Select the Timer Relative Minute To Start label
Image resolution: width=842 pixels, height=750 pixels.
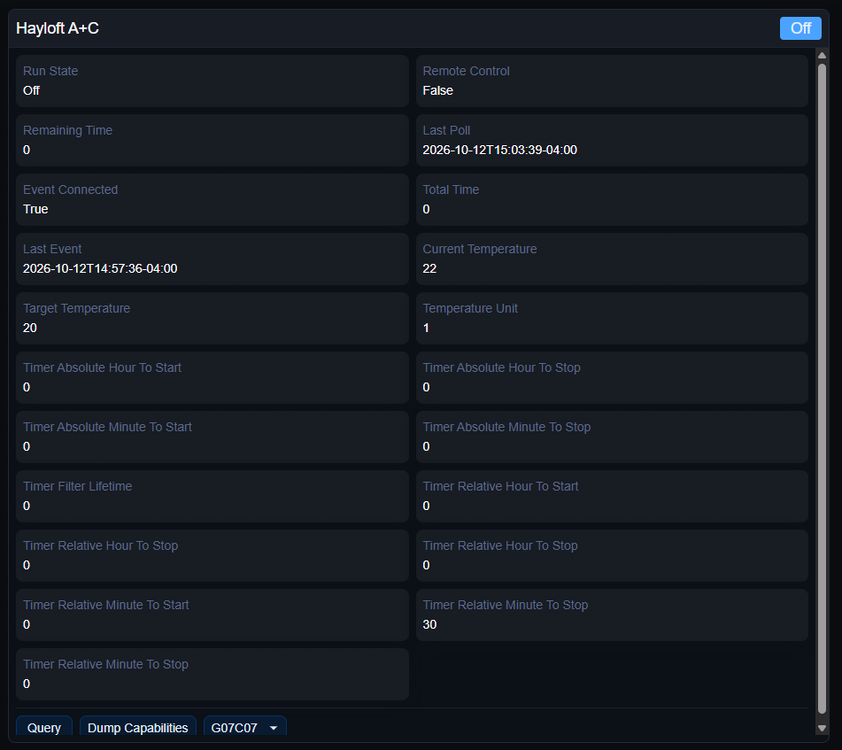106,605
